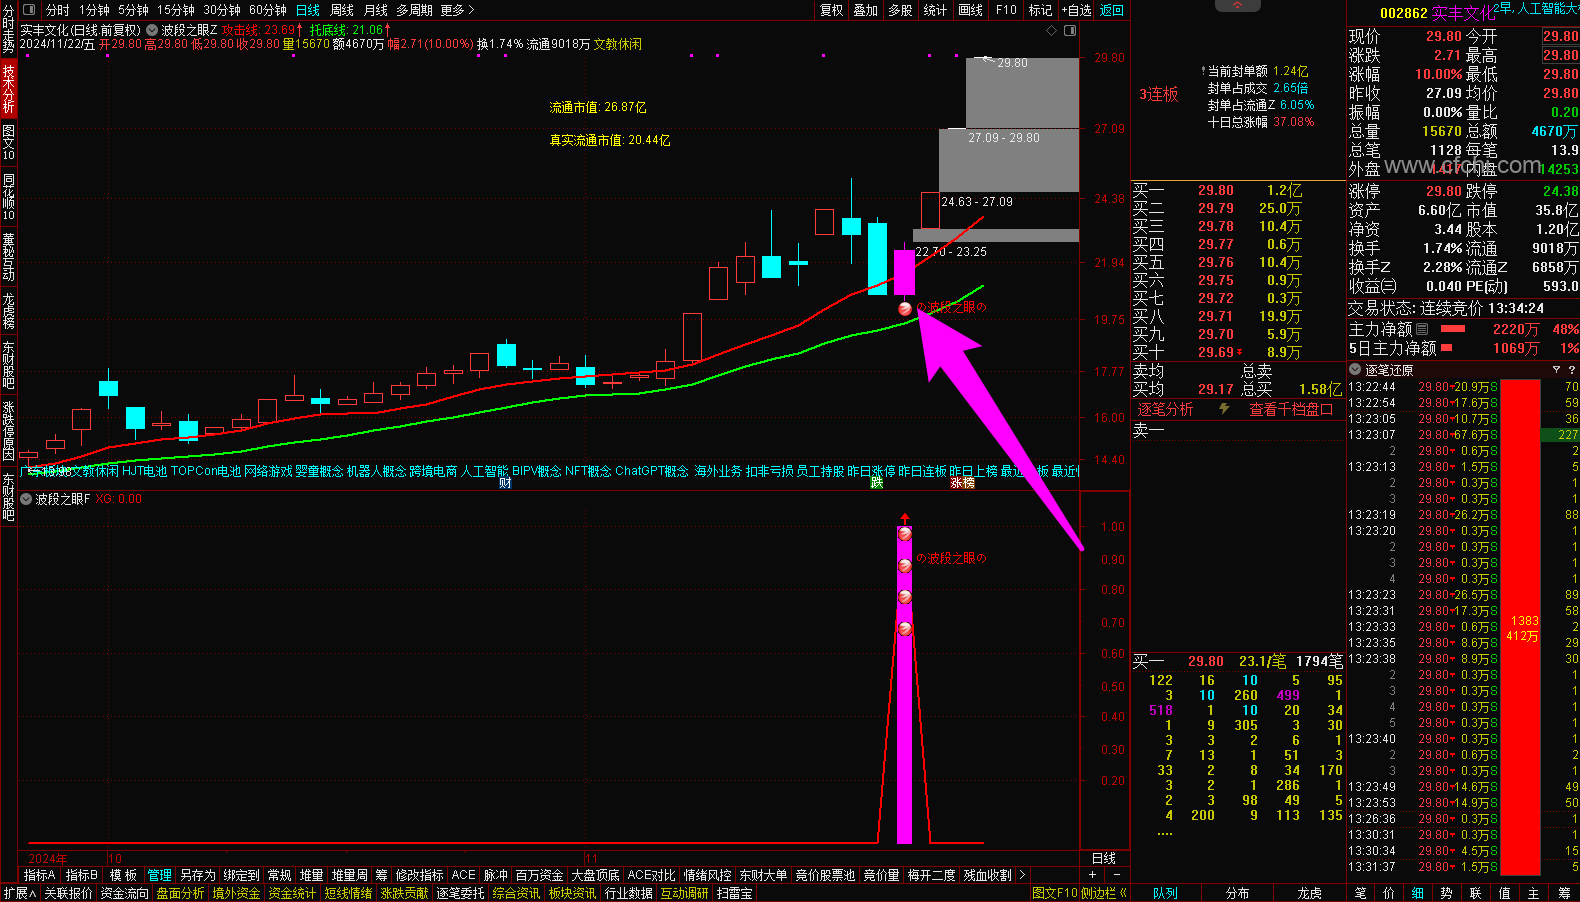The width and height of the screenshot is (1580, 902).
Task: Open 龙虎榜 in left sidebar
Action: click(x=8, y=311)
